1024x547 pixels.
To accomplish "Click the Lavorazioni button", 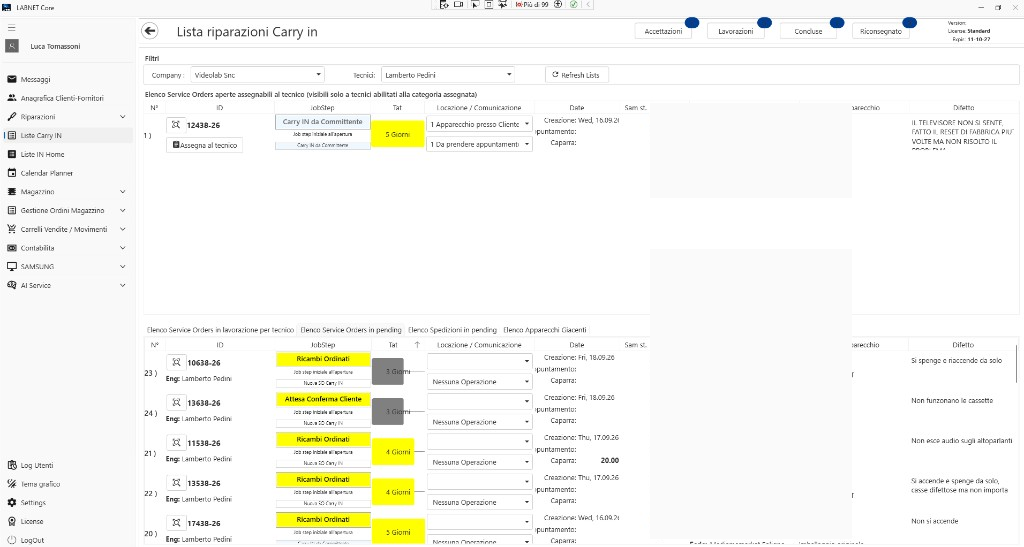I will (736, 31).
